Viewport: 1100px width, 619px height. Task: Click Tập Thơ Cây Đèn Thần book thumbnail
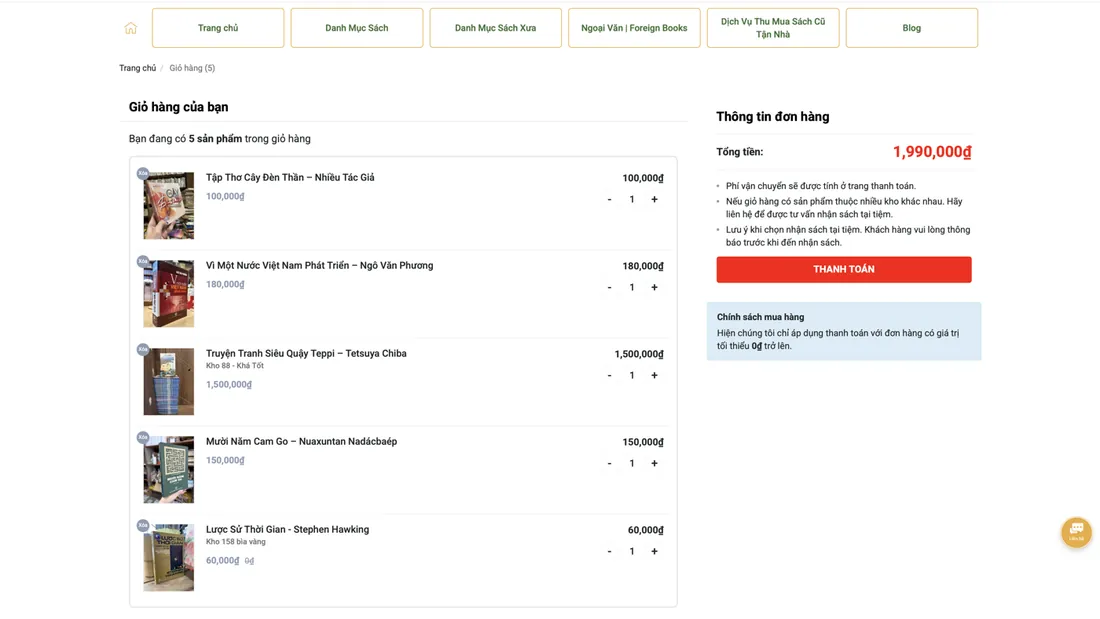tap(168, 206)
